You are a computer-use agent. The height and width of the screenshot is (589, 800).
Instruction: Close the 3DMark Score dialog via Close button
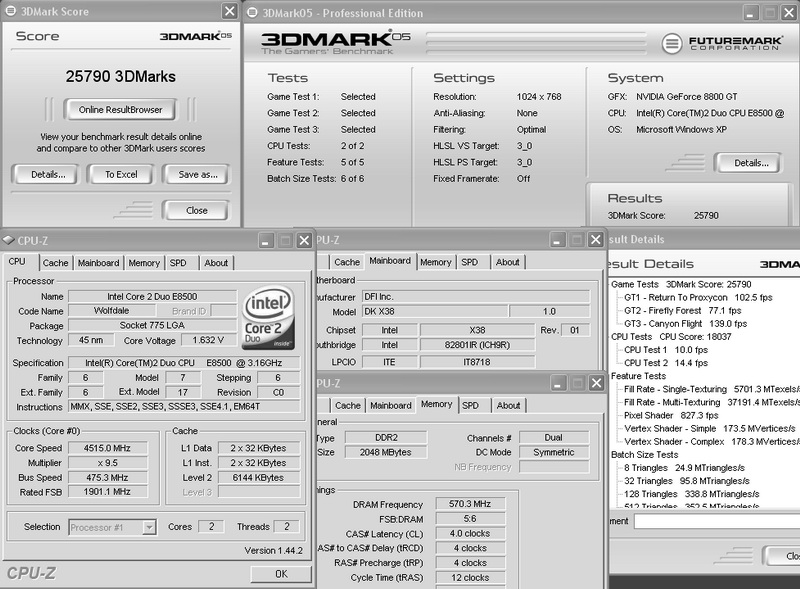coord(196,210)
